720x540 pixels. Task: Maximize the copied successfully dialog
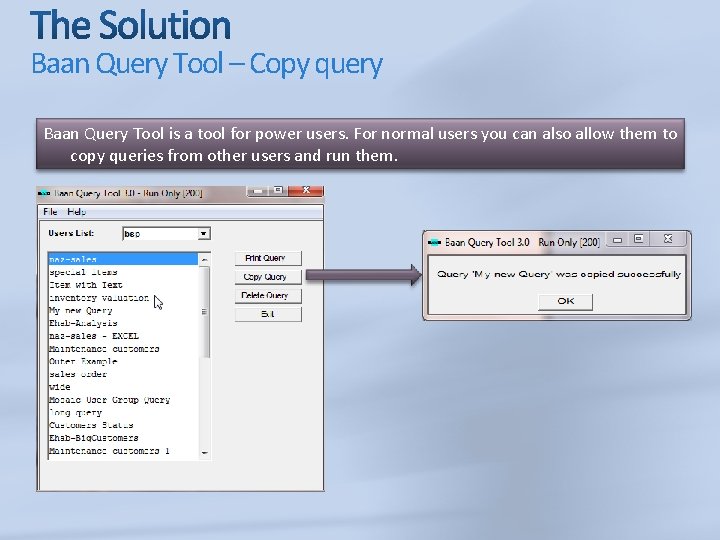coord(638,239)
